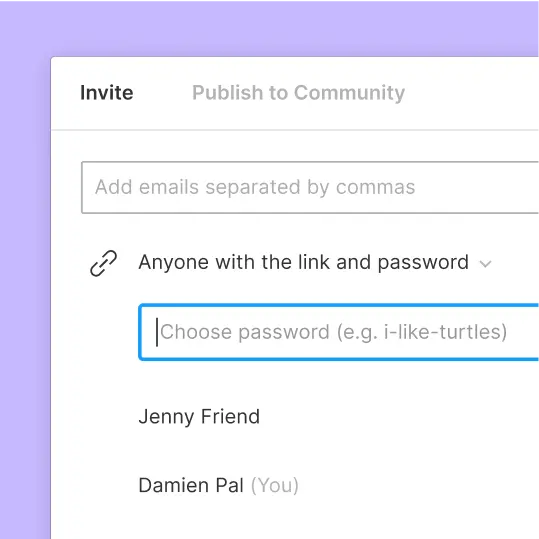Click the link-sharing icon left of Anyone

[x=103, y=263]
